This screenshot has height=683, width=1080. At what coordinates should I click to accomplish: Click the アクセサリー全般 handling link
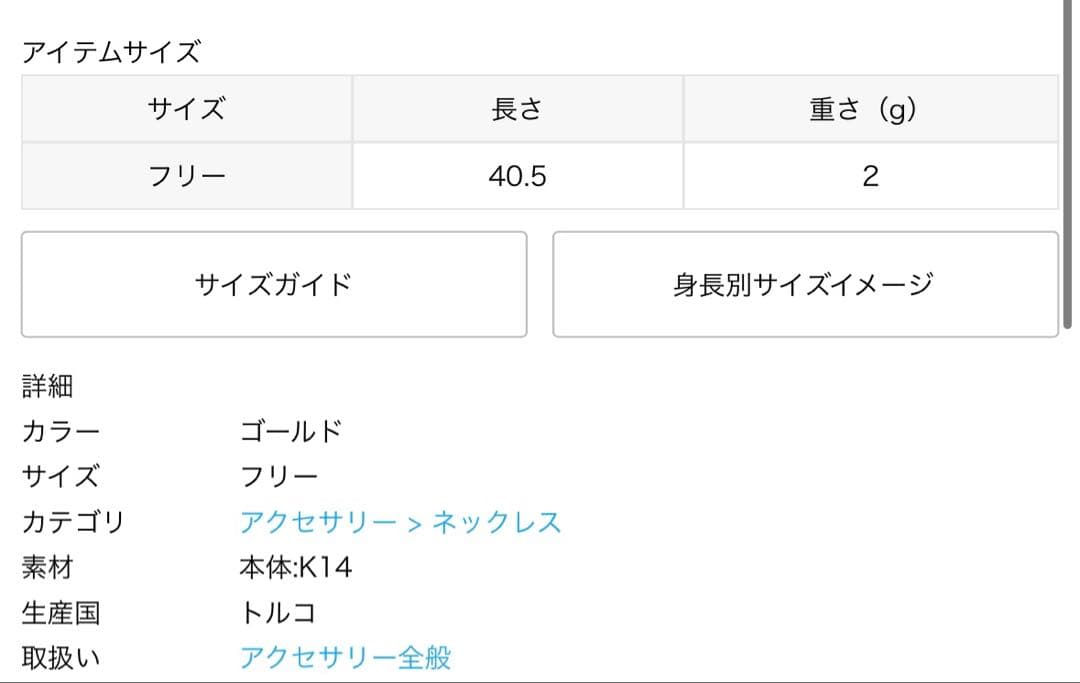345,658
